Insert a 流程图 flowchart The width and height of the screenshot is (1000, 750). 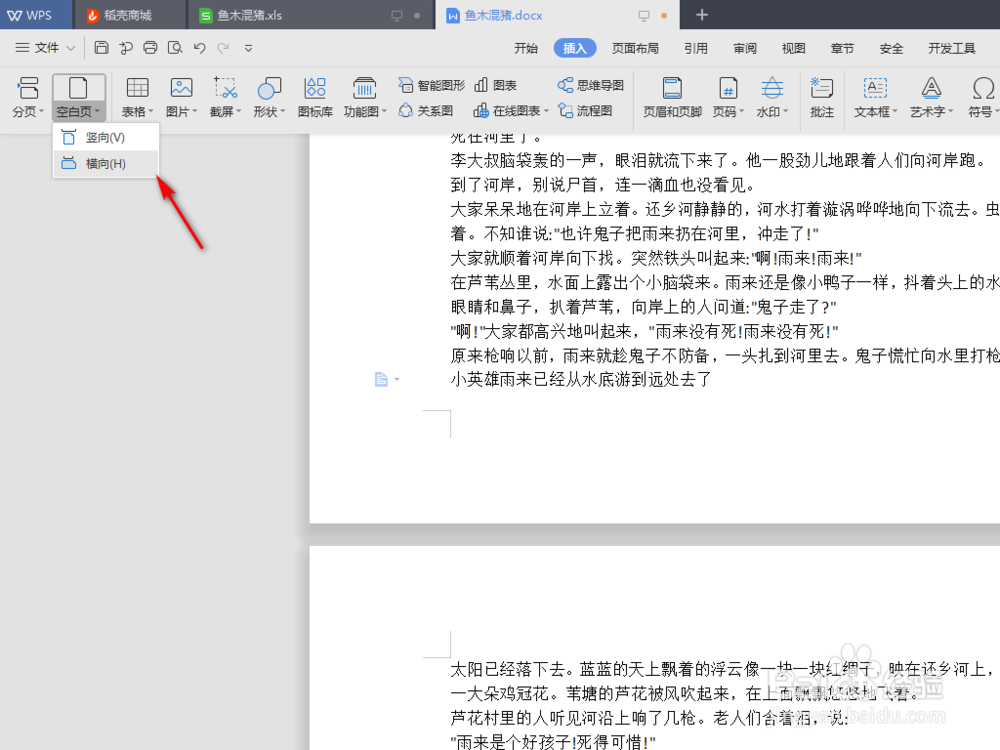[x=585, y=111]
